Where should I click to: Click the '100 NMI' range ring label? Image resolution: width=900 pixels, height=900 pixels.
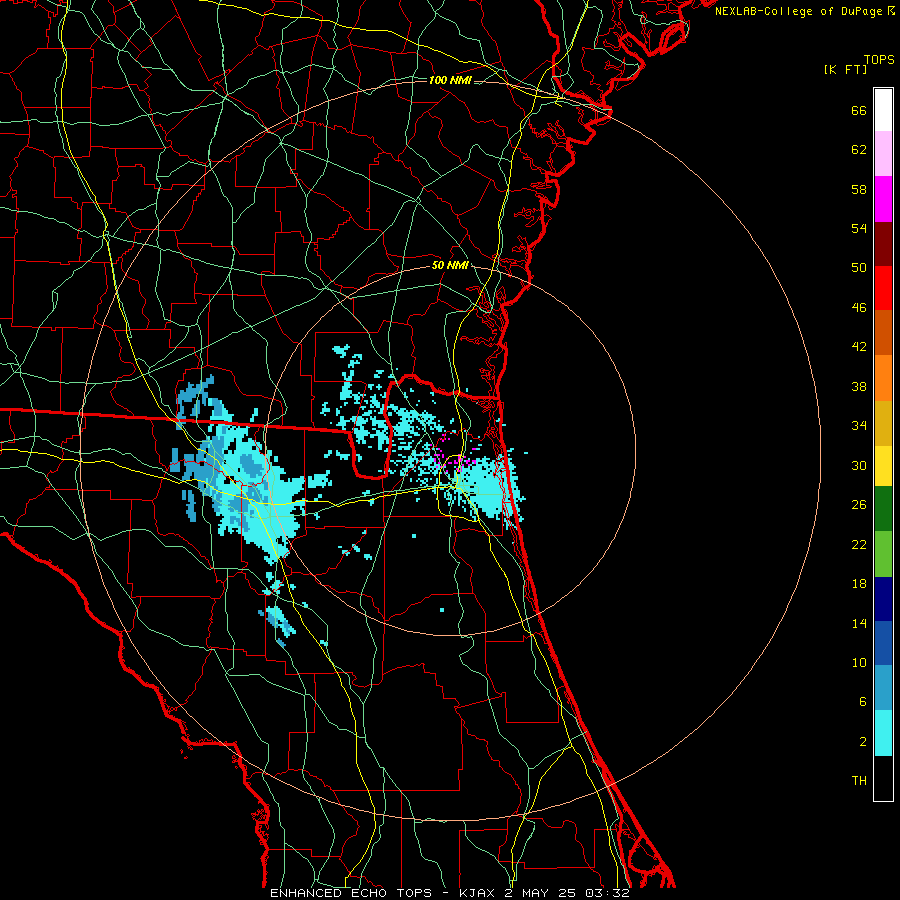point(450,80)
